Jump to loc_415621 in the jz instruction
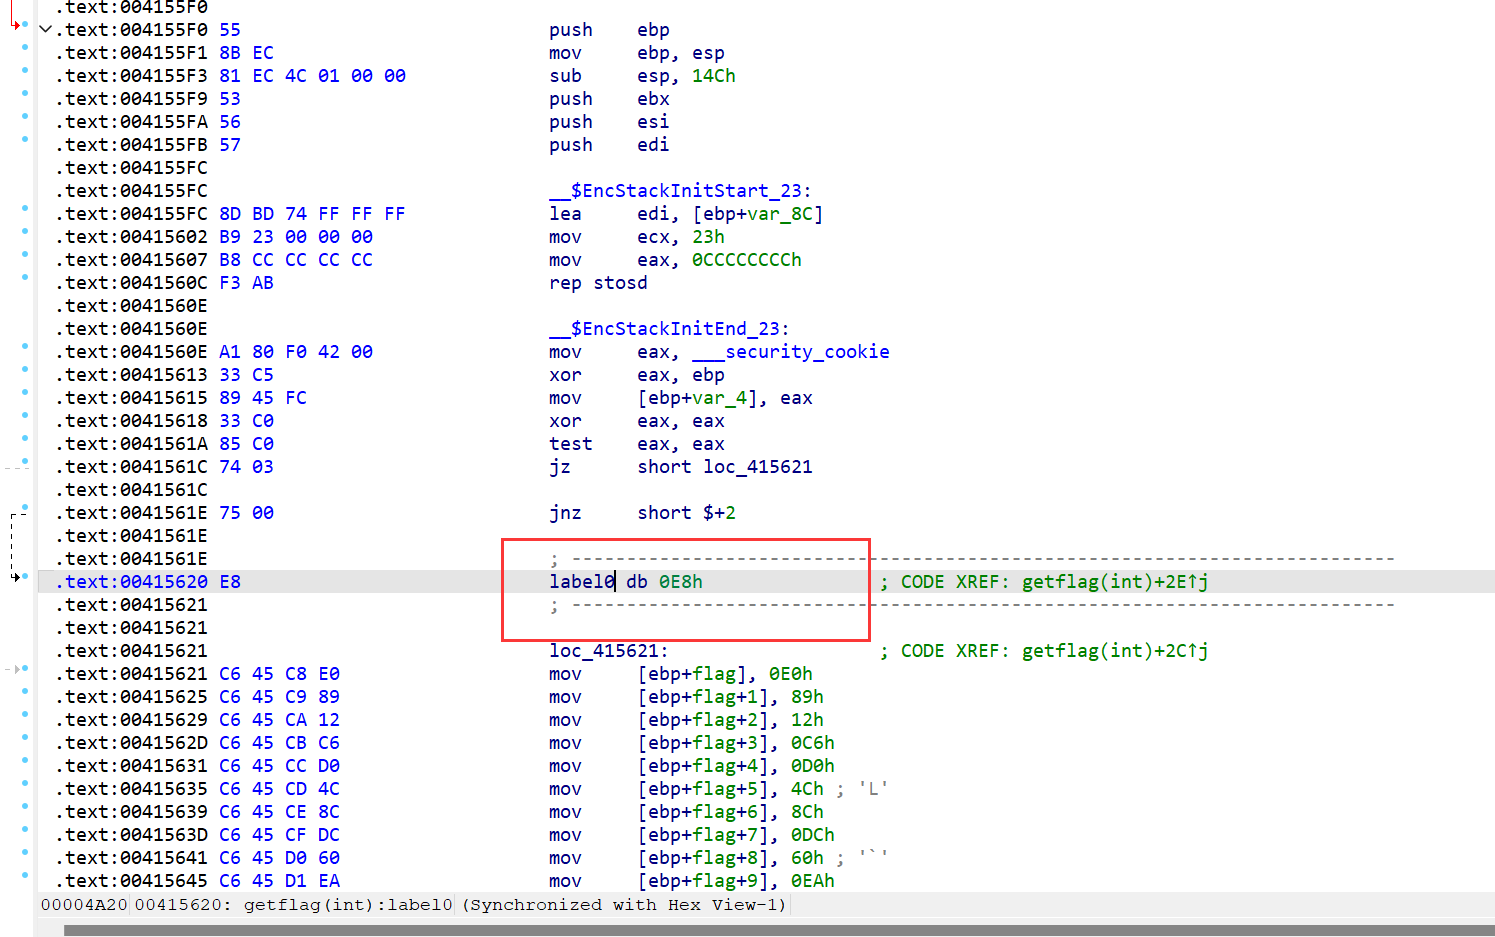The image size is (1495, 937). (x=757, y=467)
